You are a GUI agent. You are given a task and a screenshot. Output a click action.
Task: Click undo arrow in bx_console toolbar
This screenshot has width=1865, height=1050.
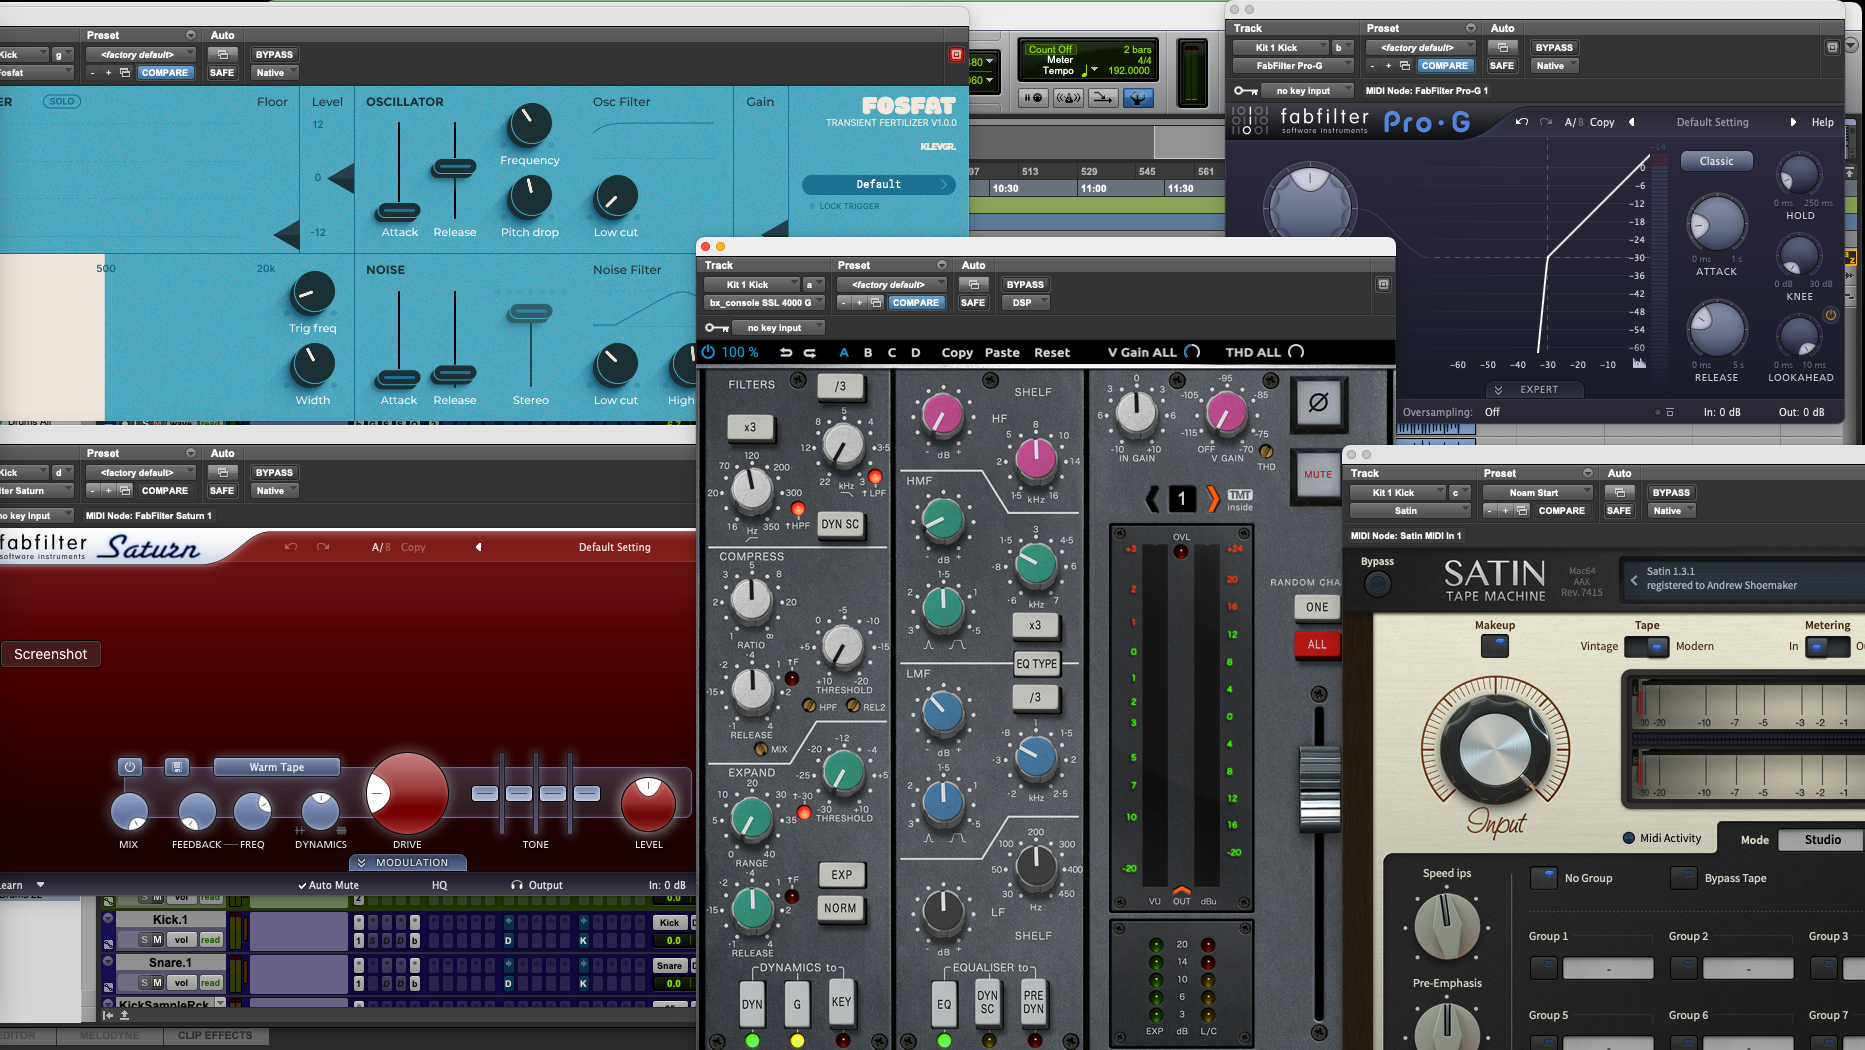click(x=786, y=352)
